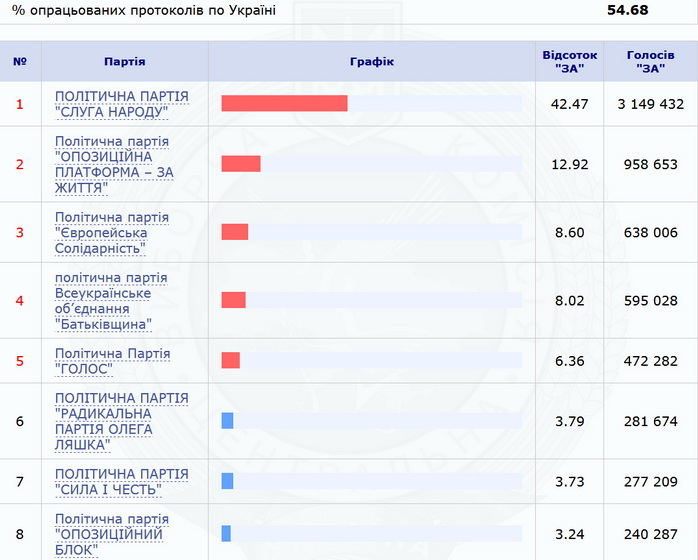This screenshot has height=560, width=698.
Task: Open "РАДИКАЛЬНА ПАРТІЯ ОЛЕГА ЛЯШКА" link
Action: pyautogui.click(x=121, y=421)
